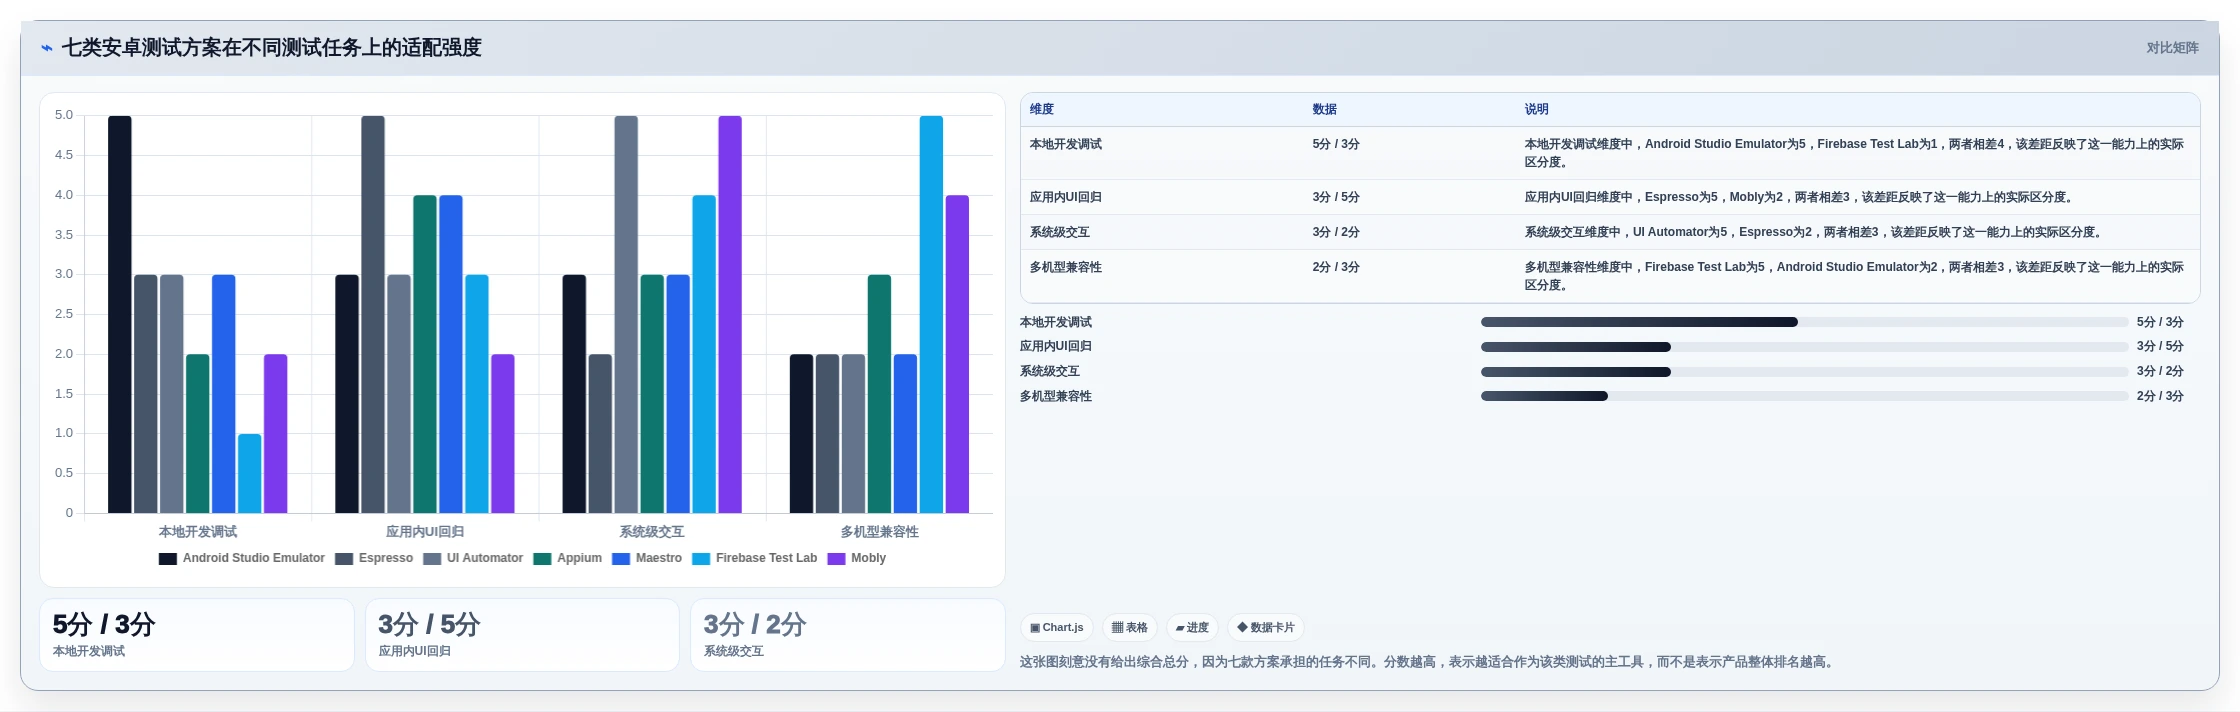The image size is (2240, 712).
Task: Click the 进度 tag chip
Action: [x=1192, y=628]
